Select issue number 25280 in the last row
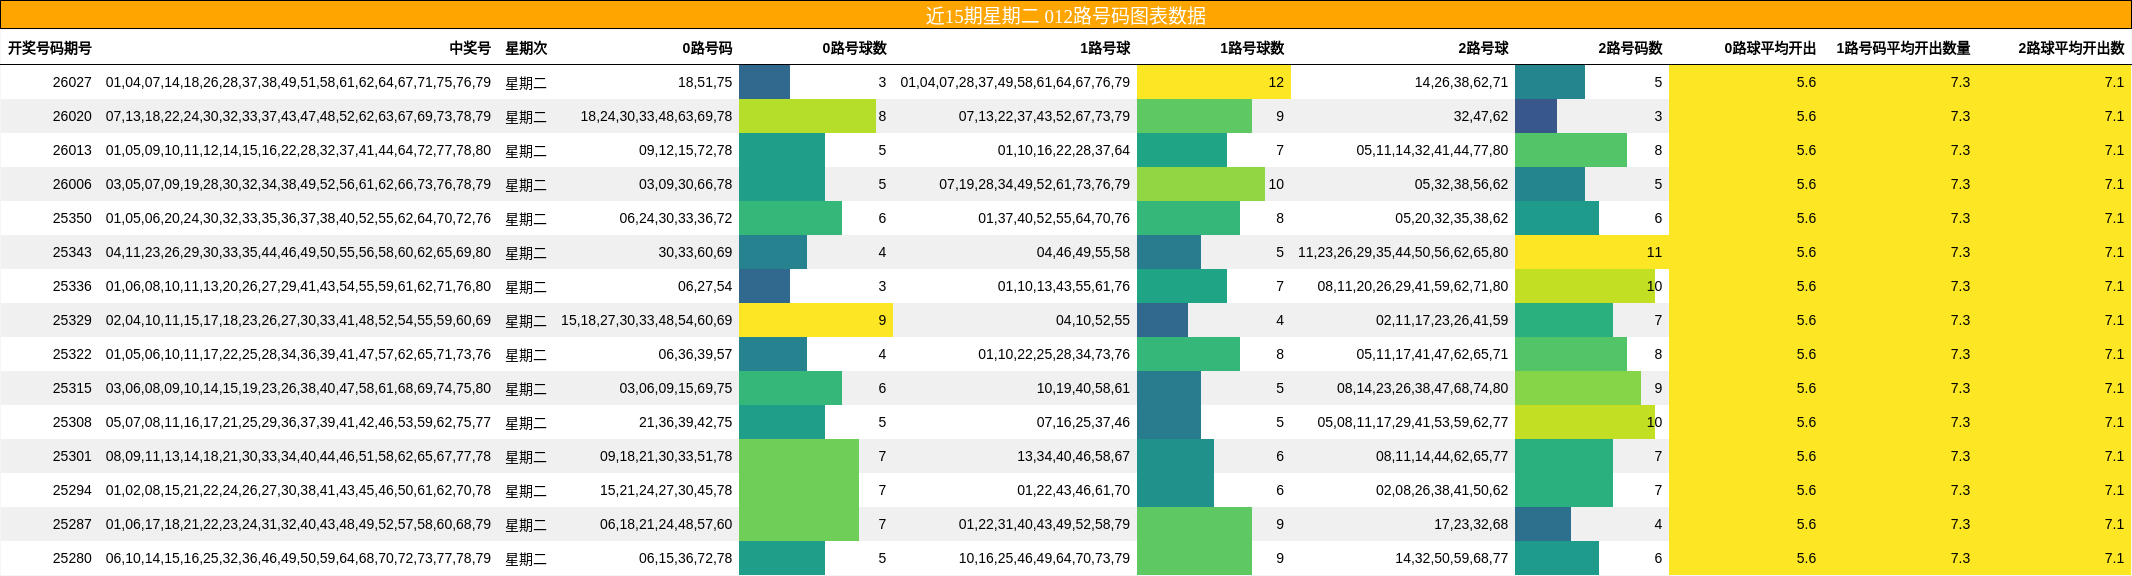This screenshot has height=576, width=2132. tap(72, 558)
